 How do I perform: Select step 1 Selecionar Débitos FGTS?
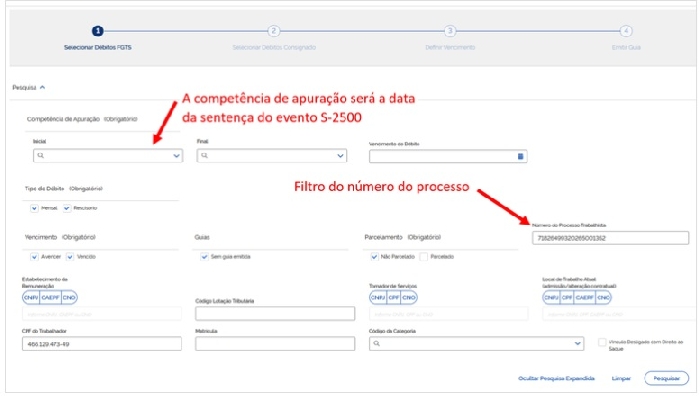[97, 31]
